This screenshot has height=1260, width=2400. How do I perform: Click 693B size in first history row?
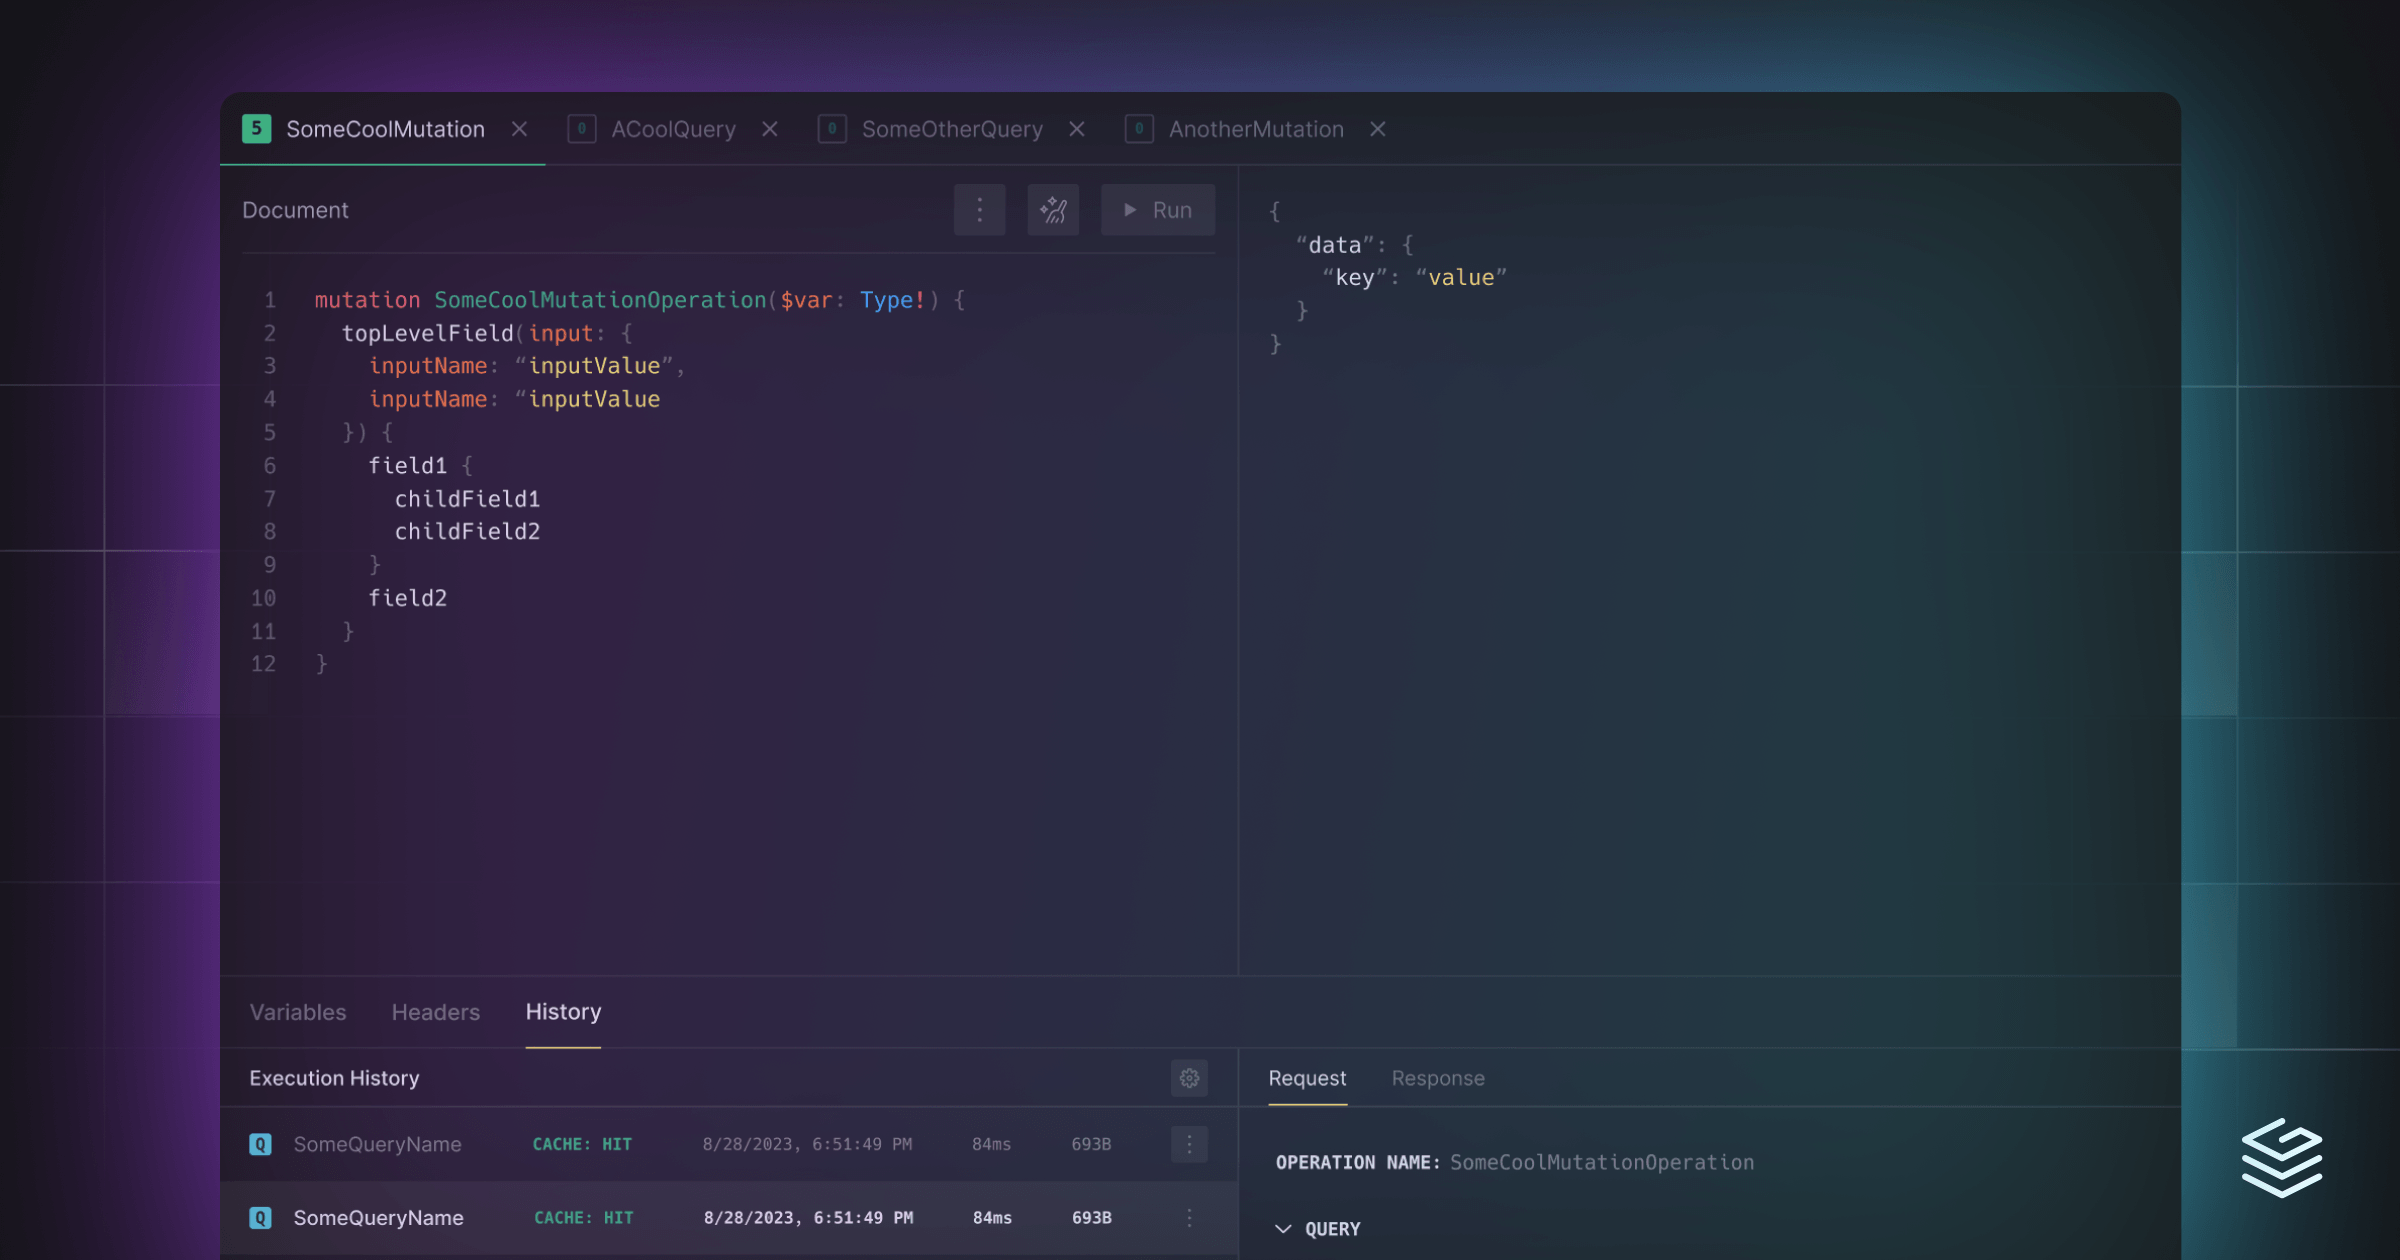click(x=1091, y=1144)
